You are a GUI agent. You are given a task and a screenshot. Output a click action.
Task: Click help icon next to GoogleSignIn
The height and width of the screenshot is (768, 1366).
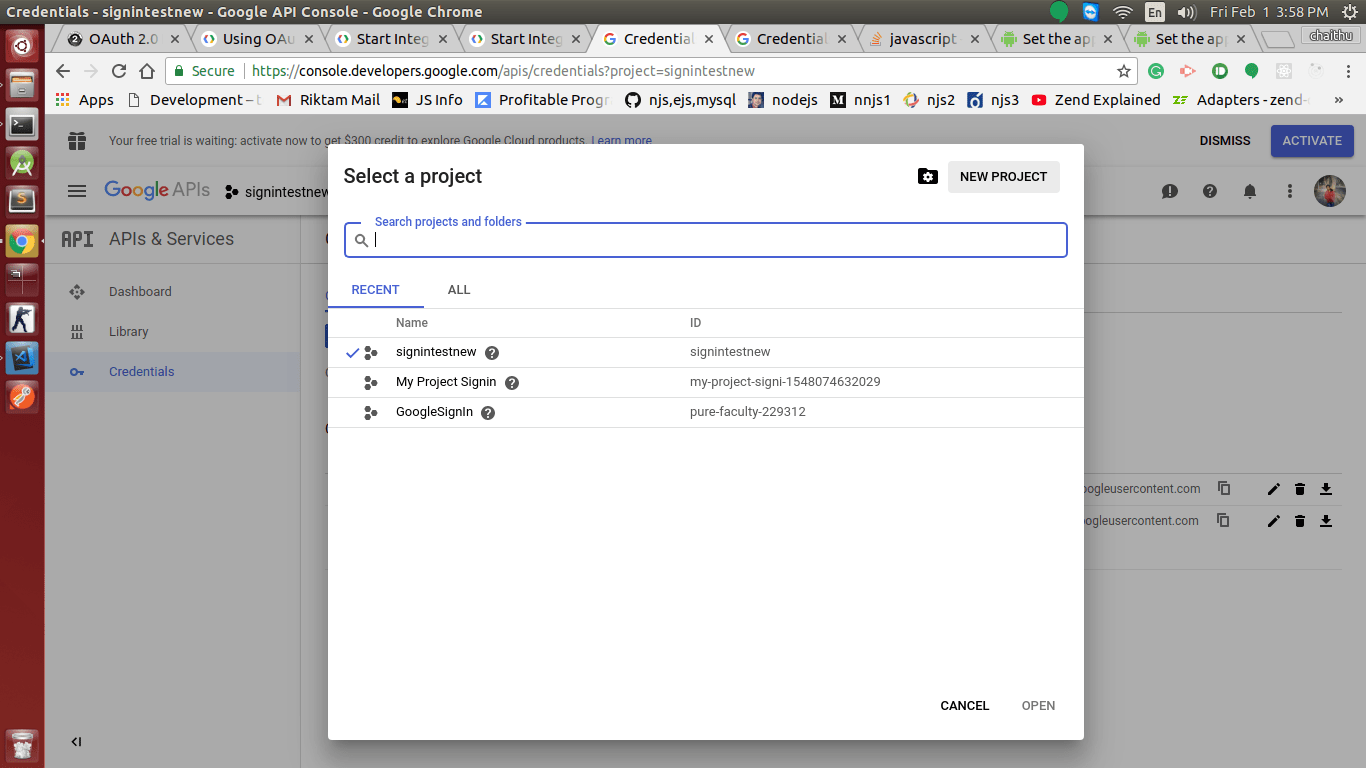(x=488, y=413)
